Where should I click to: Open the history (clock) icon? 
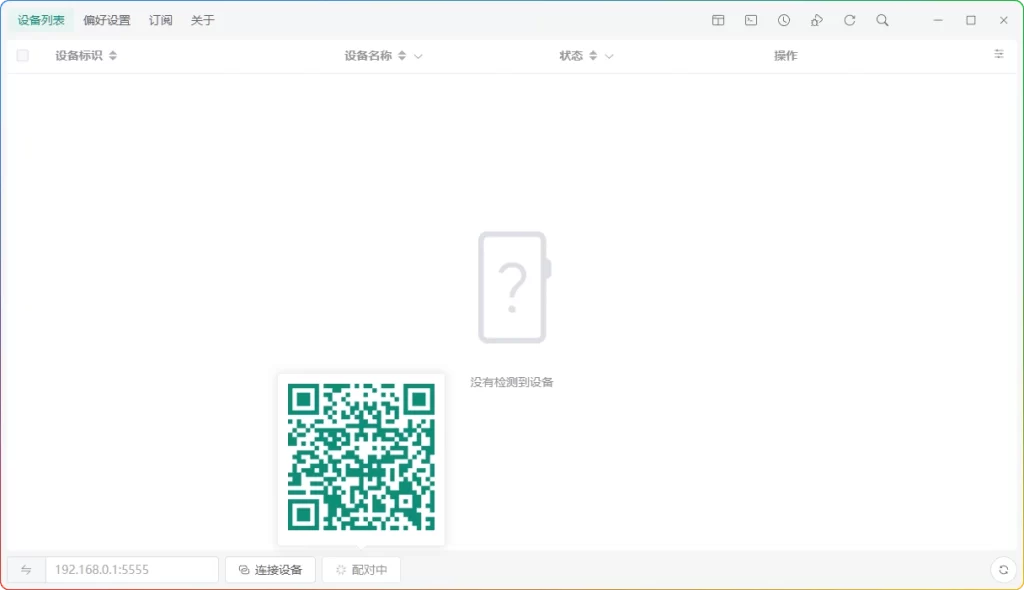click(x=784, y=20)
